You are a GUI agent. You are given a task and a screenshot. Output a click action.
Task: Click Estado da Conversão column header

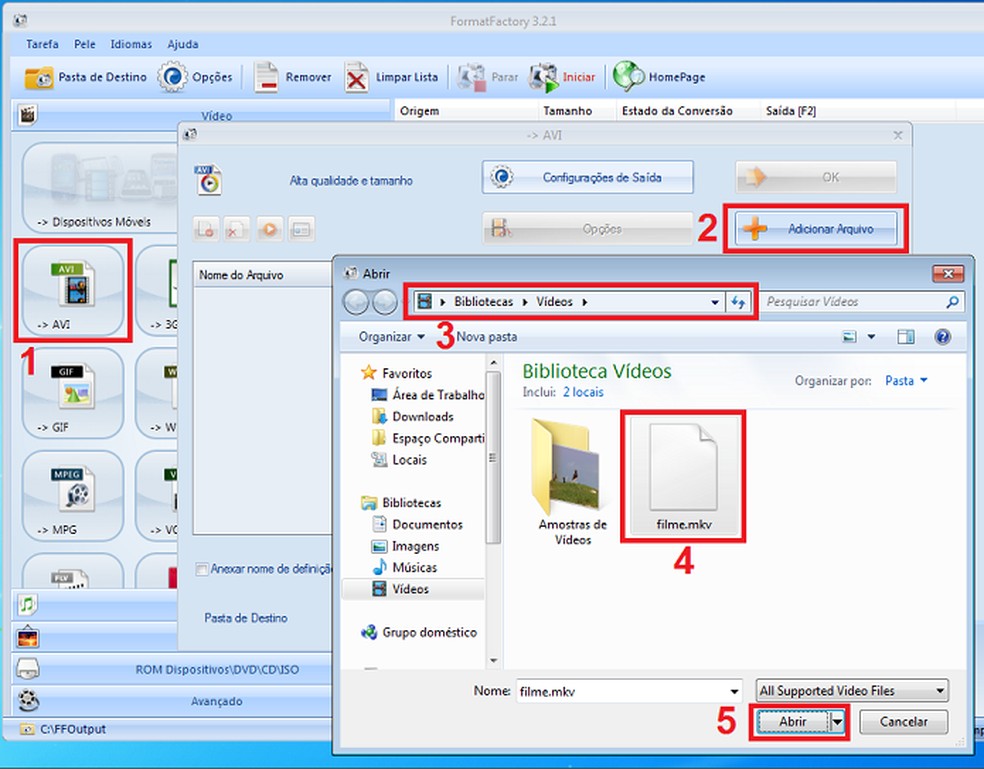(x=688, y=111)
